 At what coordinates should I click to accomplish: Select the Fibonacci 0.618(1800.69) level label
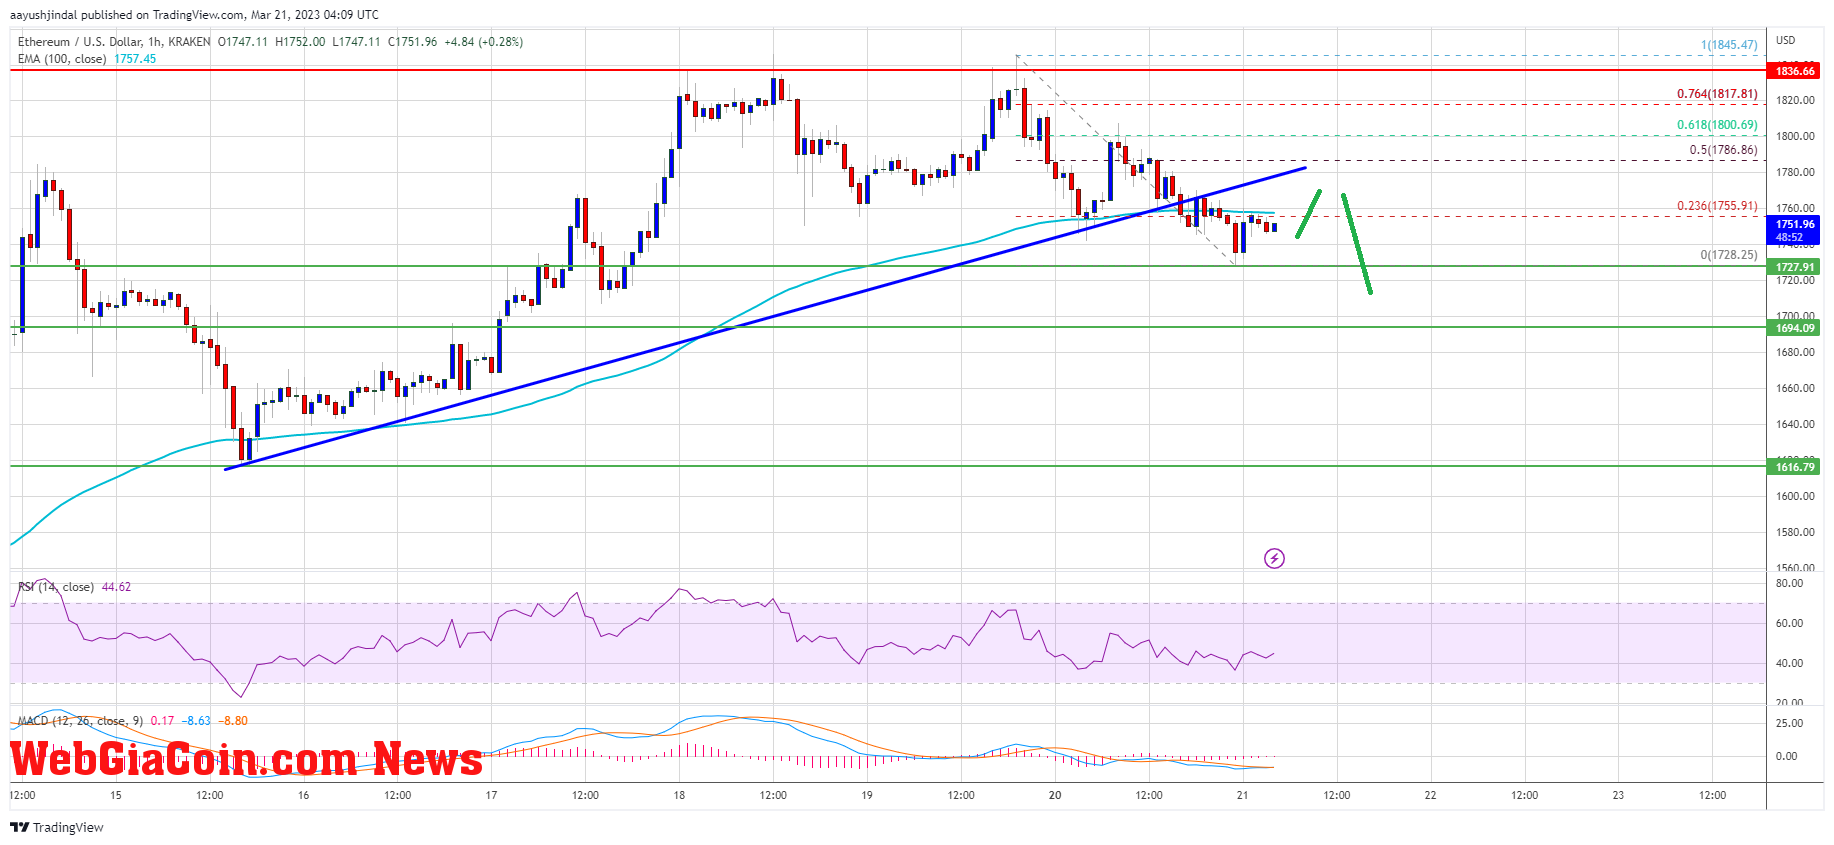tap(1717, 125)
